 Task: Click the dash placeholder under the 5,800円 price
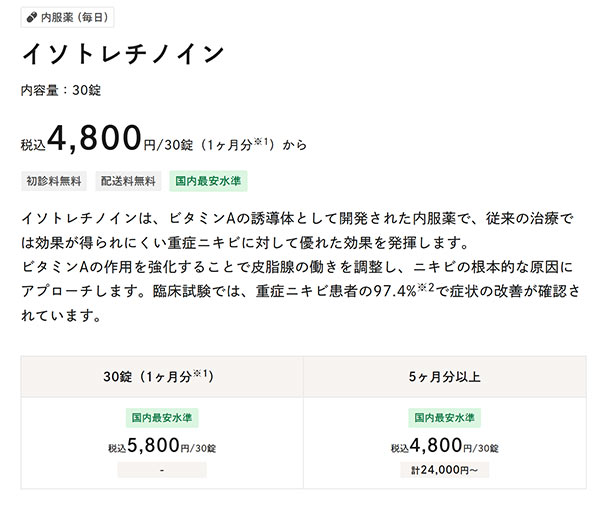pyautogui.click(x=162, y=470)
